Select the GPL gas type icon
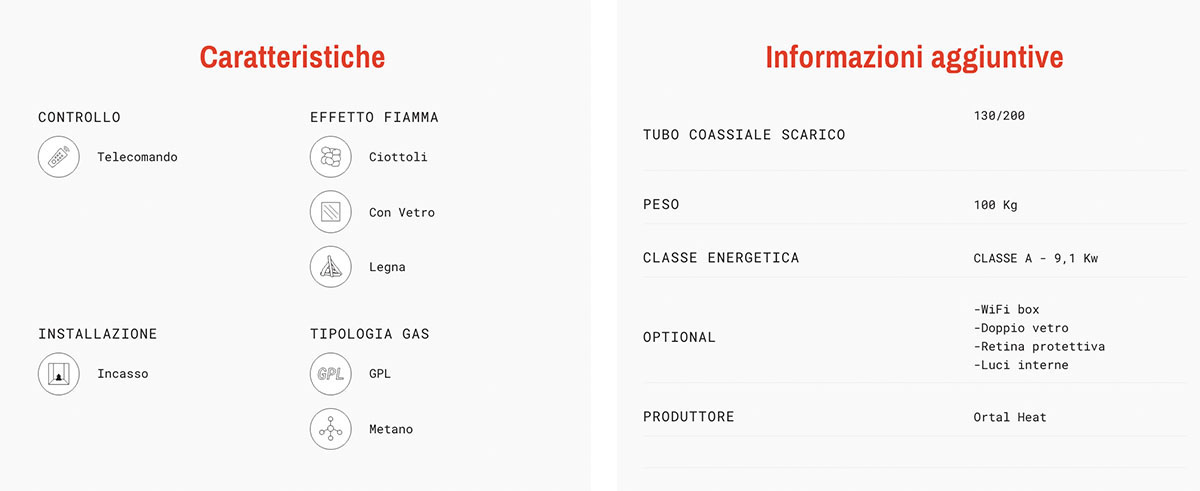This screenshot has width=1200, height=491. (330, 374)
